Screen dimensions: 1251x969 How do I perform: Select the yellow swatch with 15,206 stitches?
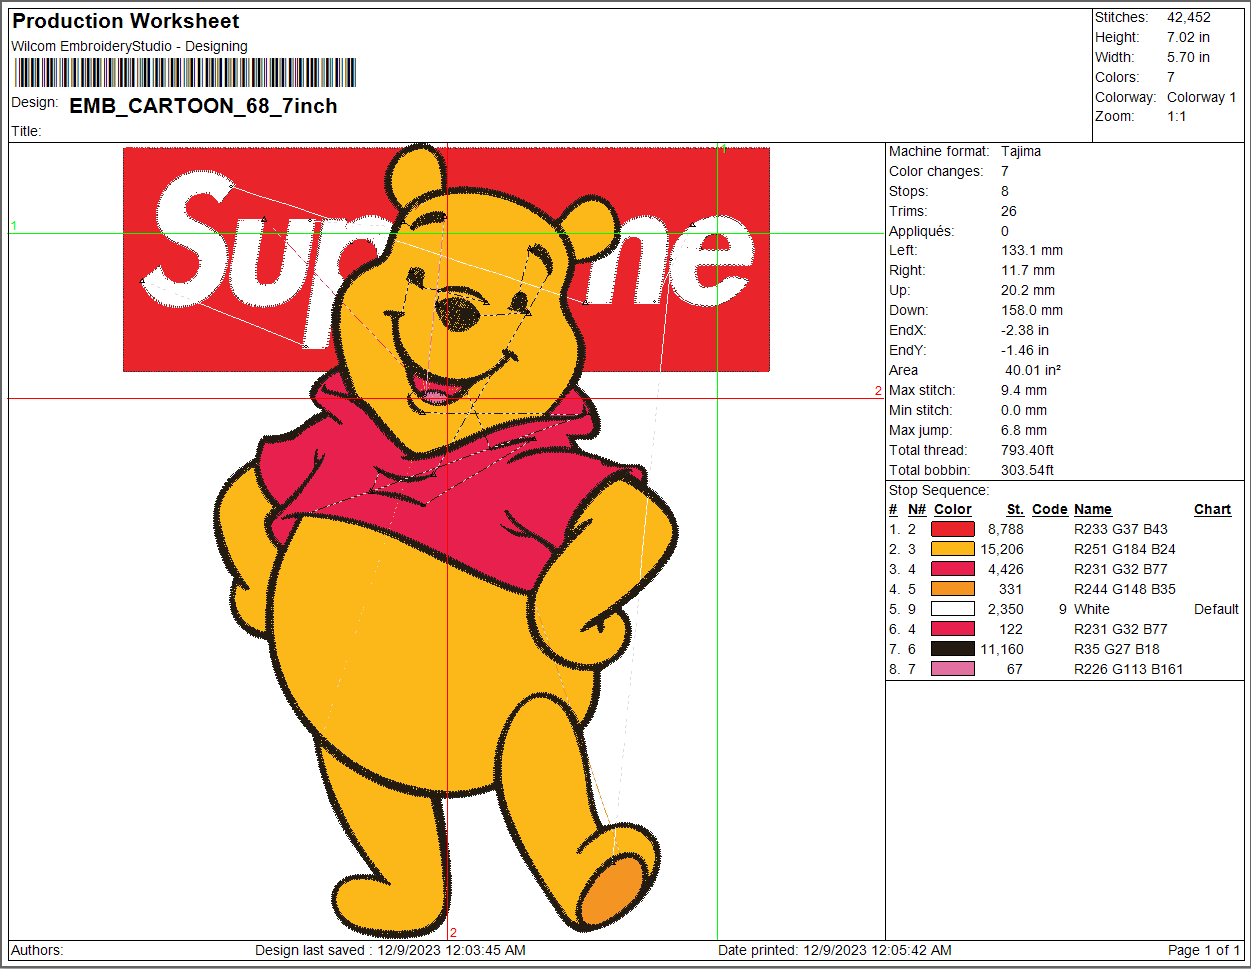pyautogui.click(x=952, y=549)
